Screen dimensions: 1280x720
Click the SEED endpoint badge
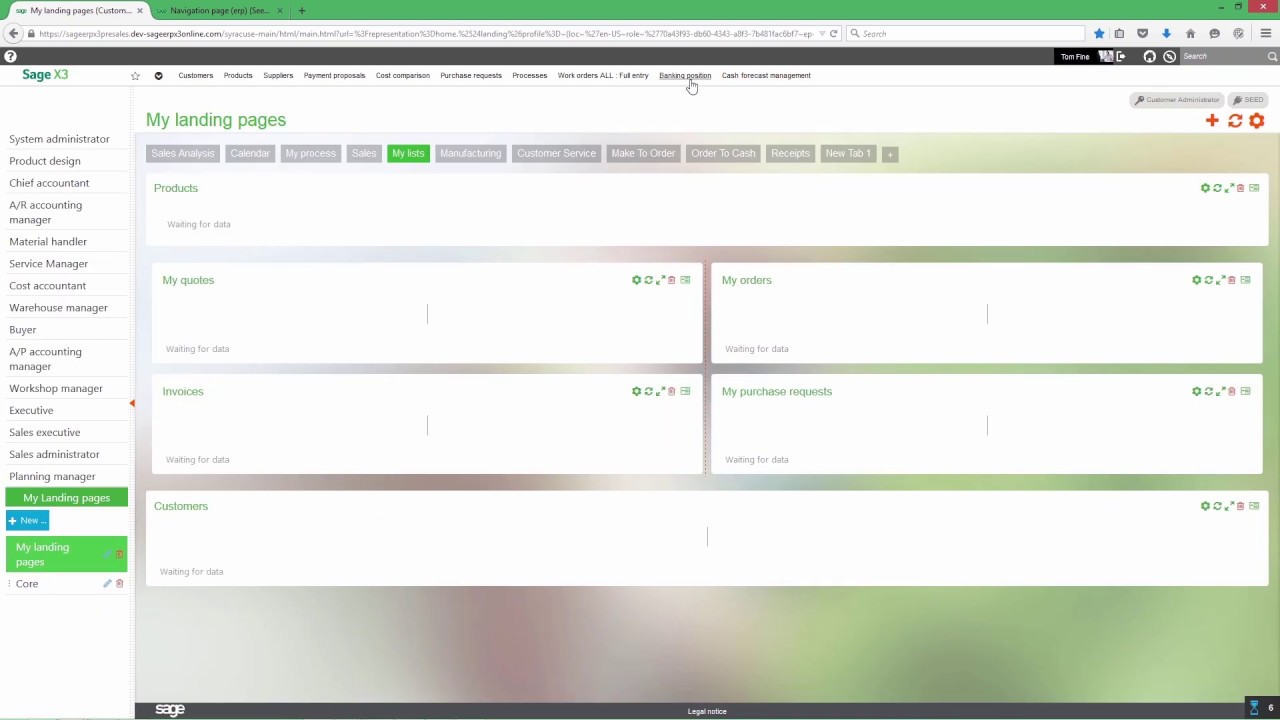[1248, 100]
